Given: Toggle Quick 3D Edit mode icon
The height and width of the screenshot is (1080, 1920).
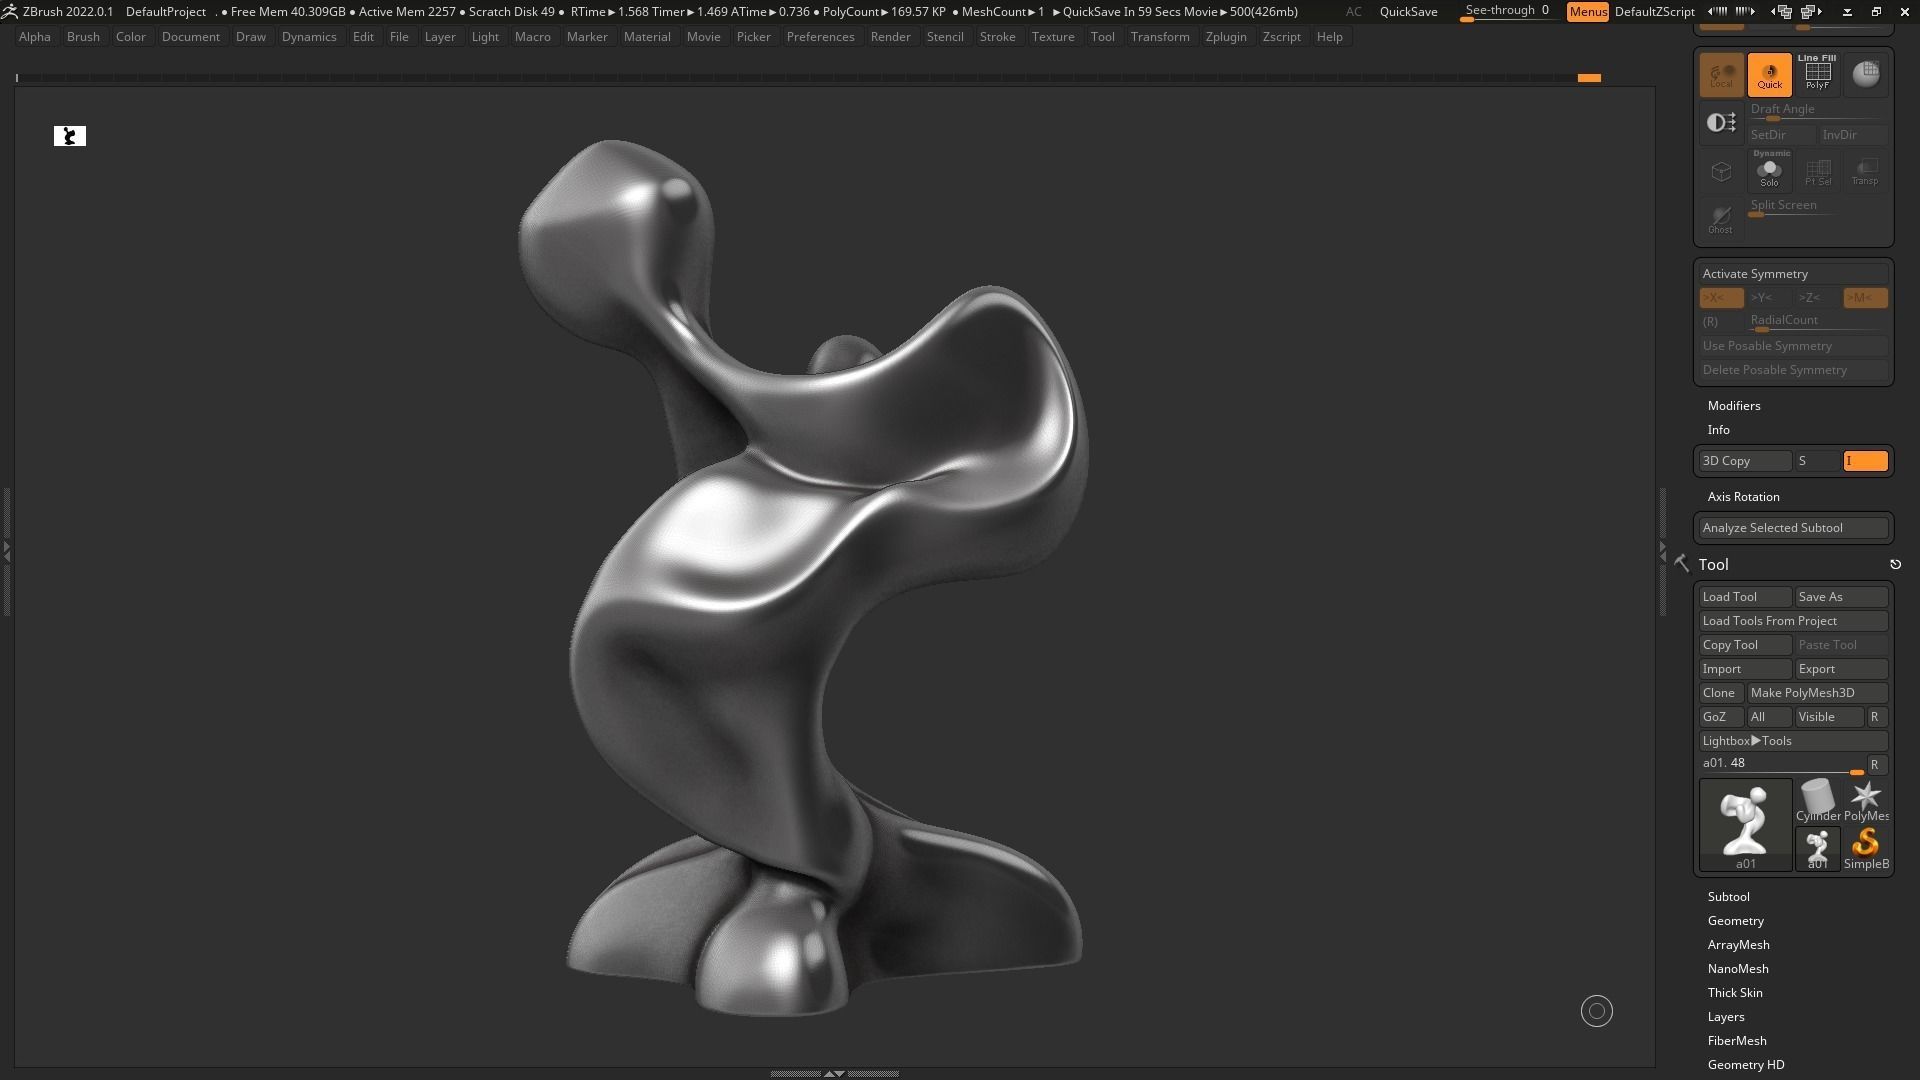Looking at the screenshot, I should [1769, 75].
